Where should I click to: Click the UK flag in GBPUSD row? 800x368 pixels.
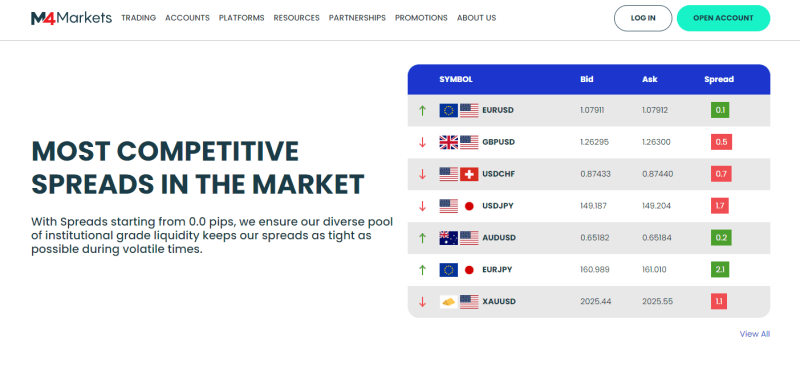click(x=448, y=142)
